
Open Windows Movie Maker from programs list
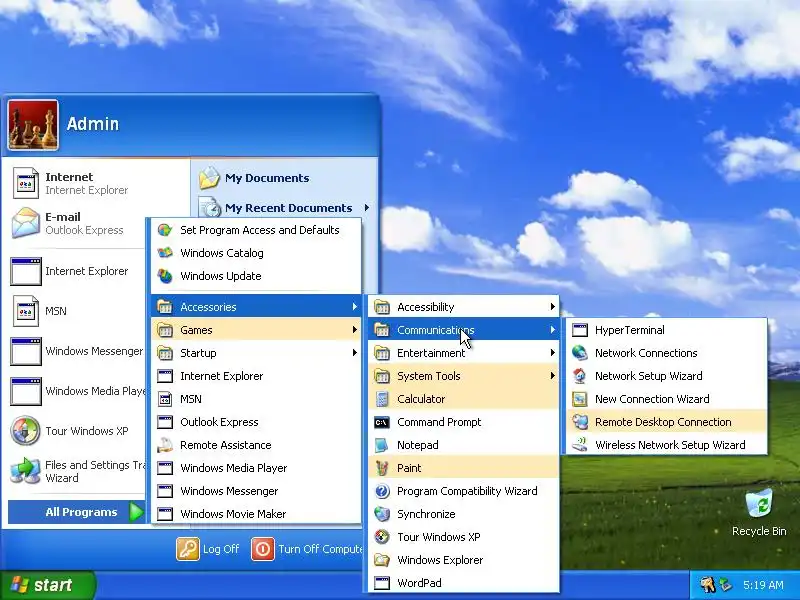(256, 514)
